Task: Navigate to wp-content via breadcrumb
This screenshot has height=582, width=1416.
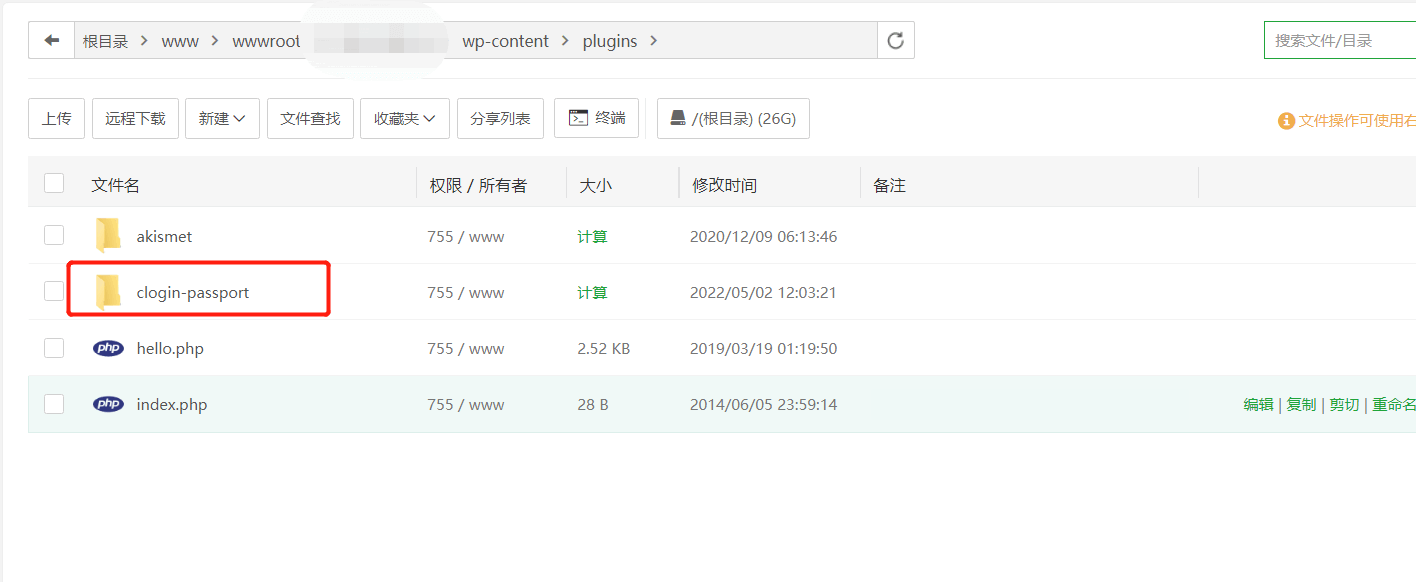Action: tap(506, 41)
